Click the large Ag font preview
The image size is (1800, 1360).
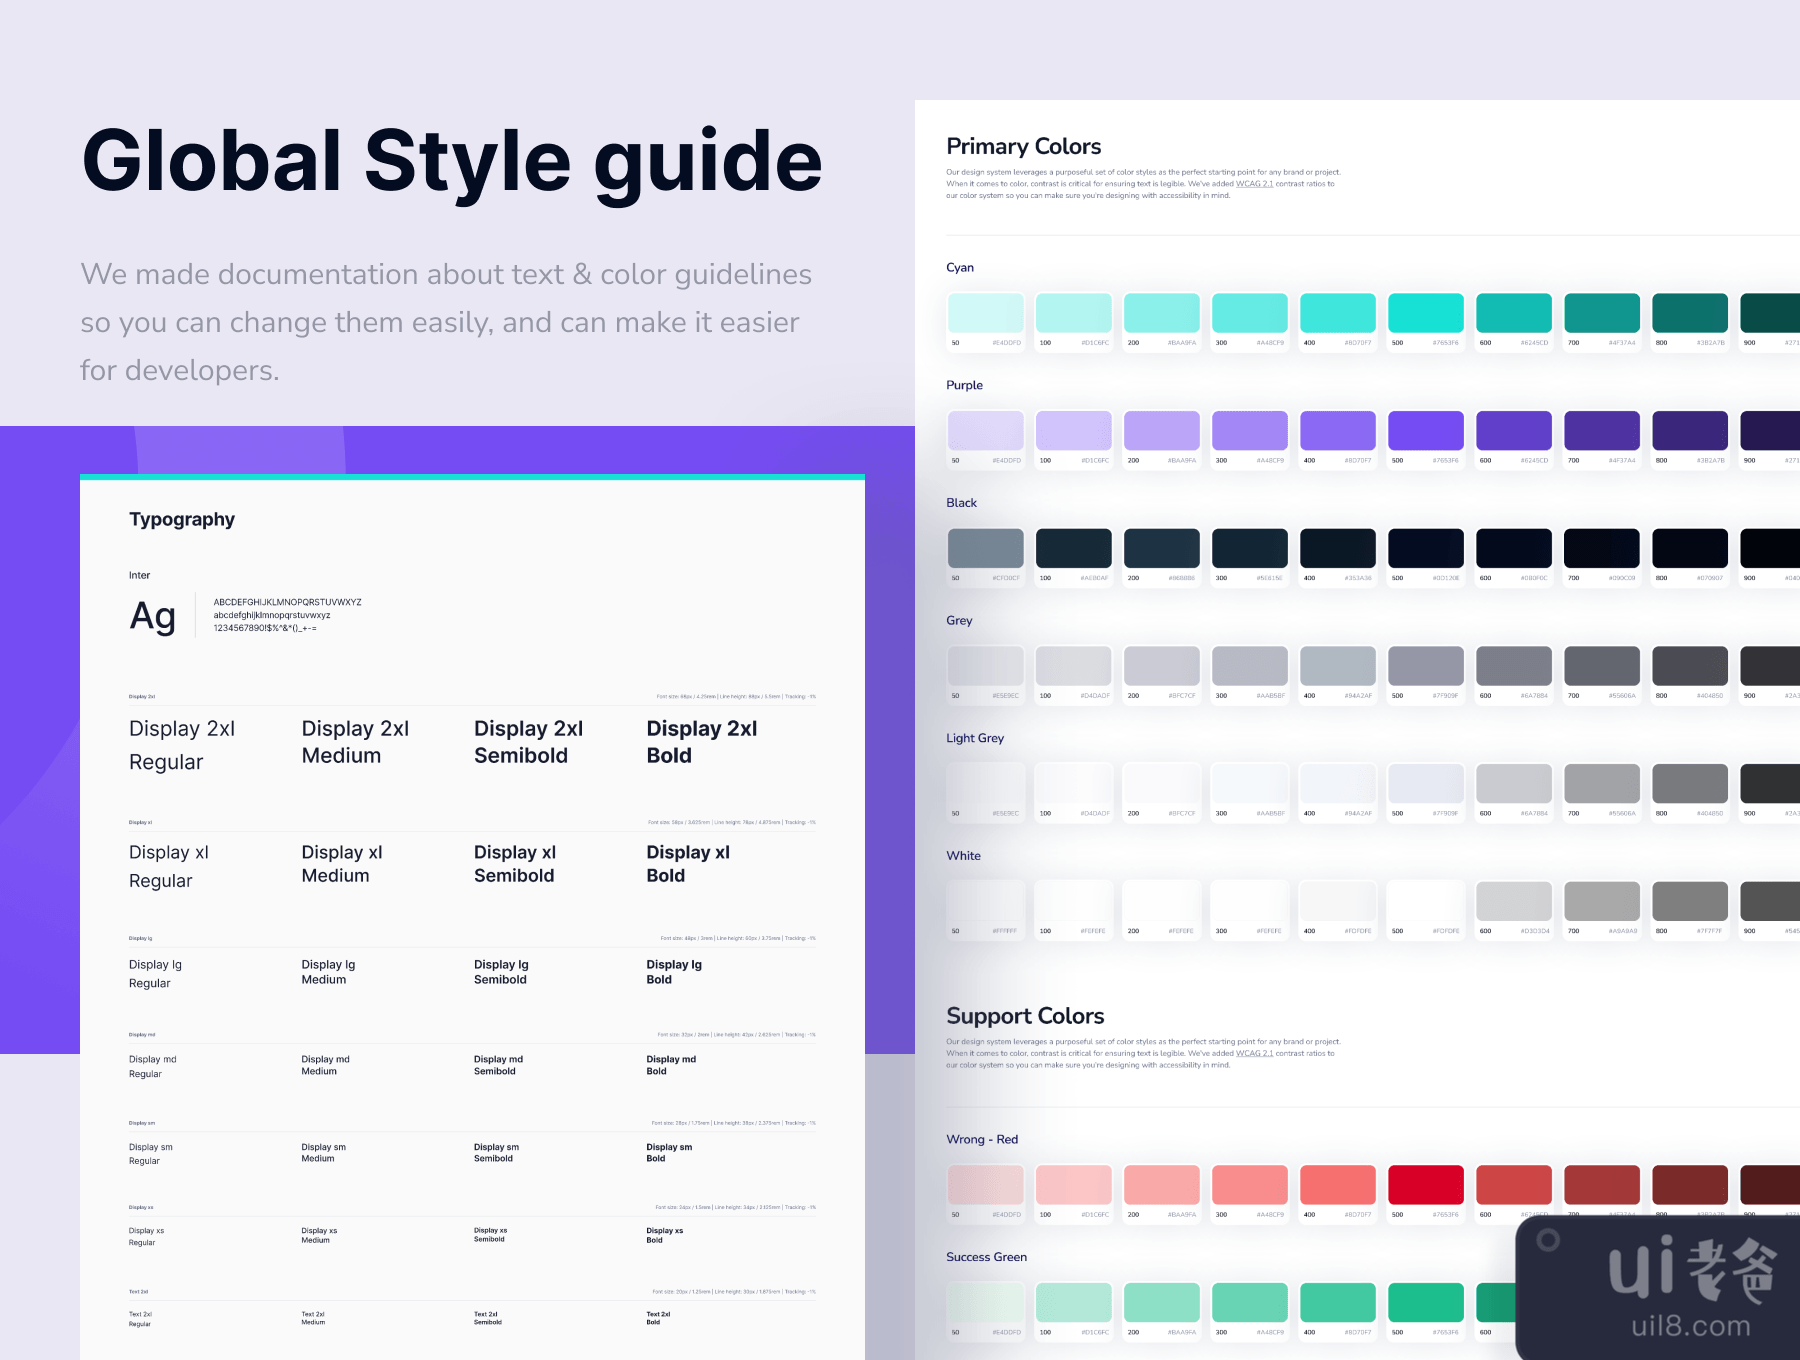click(152, 616)
